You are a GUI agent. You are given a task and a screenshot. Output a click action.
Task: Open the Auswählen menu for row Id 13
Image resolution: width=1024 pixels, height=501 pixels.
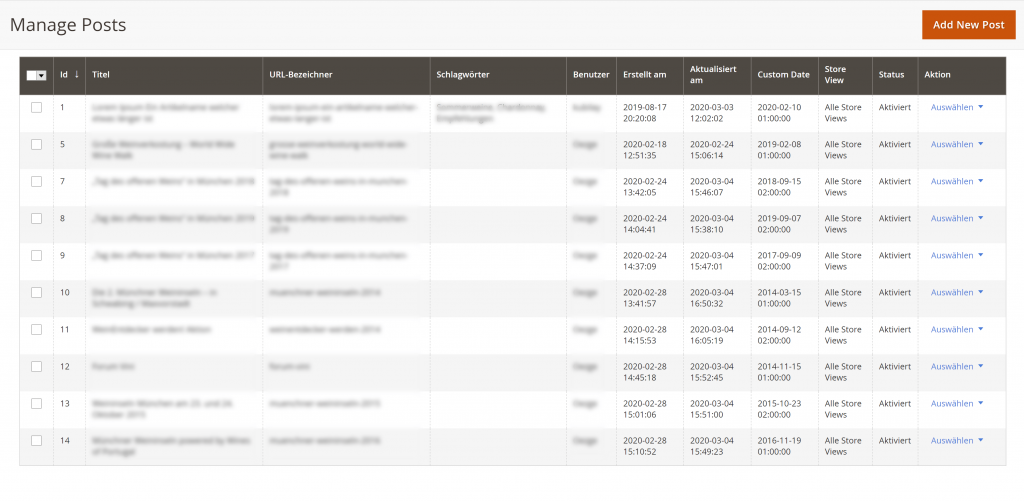click(x=957, y=404)
